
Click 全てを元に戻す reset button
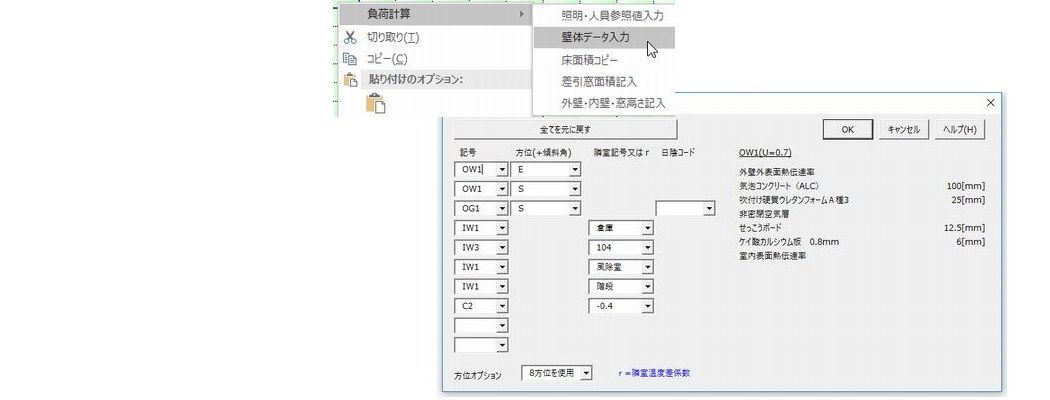[x=565, y=130]
